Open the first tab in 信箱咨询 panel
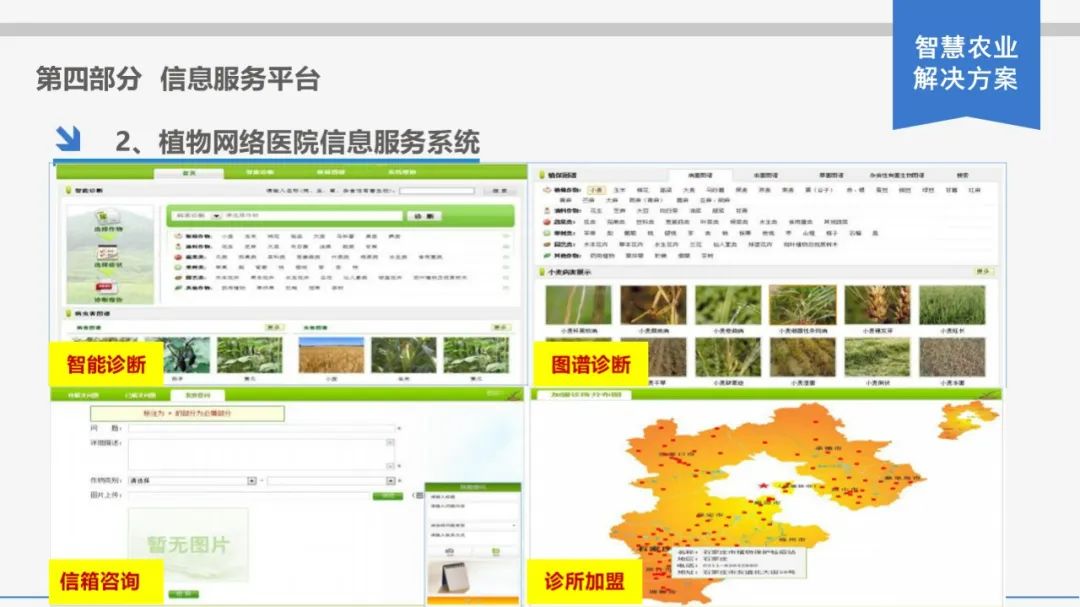Image resolution: width=1080 pixels, height=607 pixels. [83, 395]
